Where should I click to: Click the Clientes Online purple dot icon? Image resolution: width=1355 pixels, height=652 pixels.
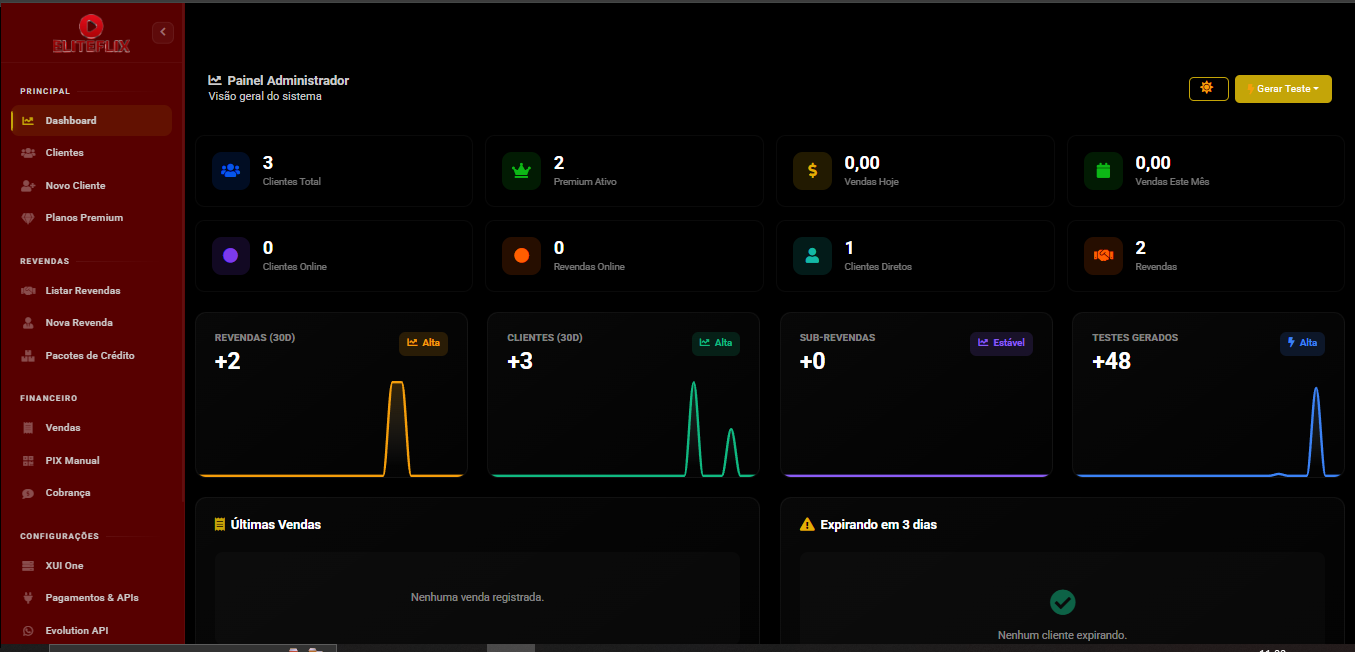click(230, 256)
